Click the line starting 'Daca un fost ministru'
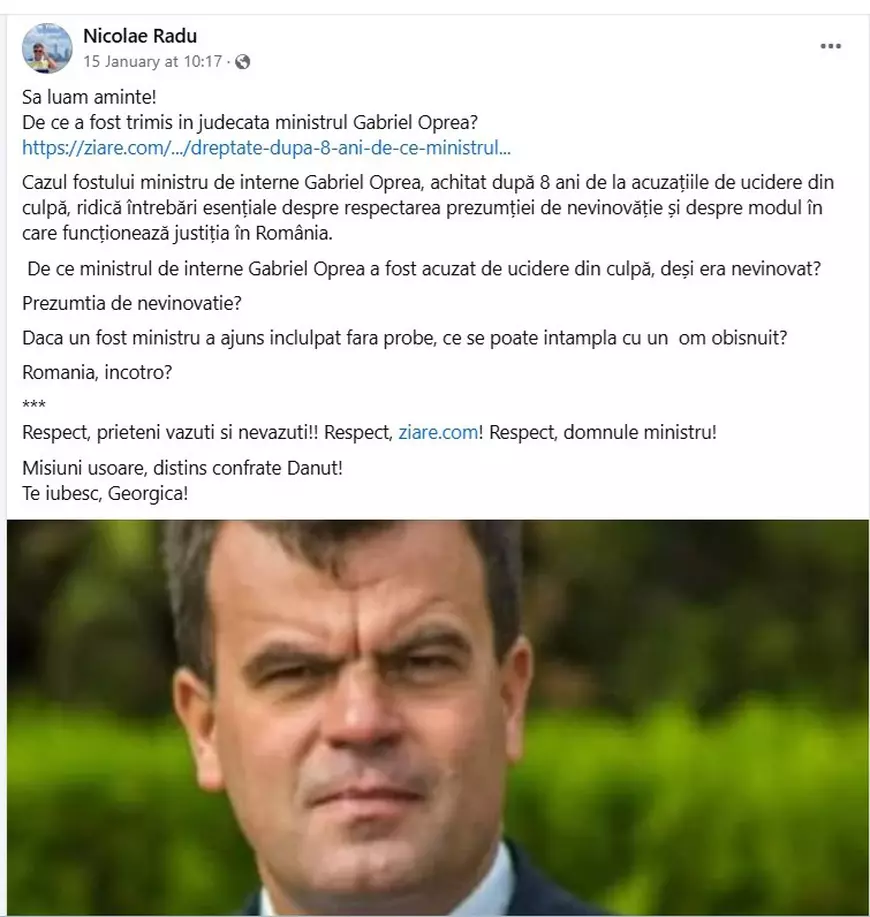 [x=405, y=338]
